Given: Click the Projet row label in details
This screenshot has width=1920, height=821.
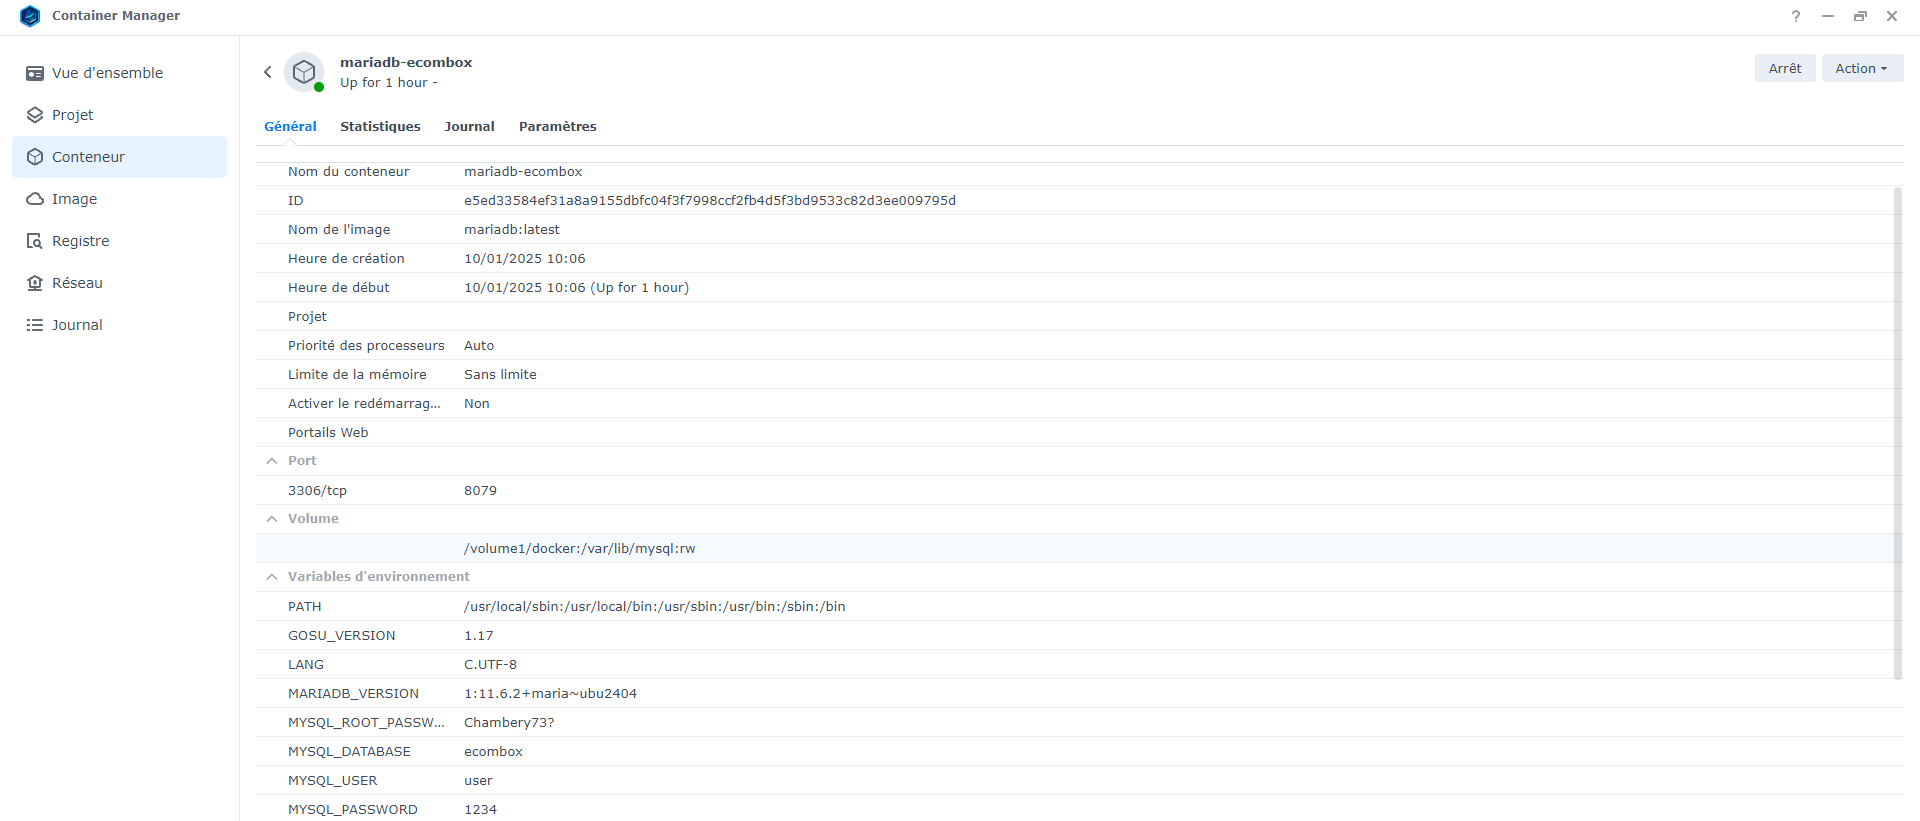Looking at the screenshot, I should click(307, 317).
